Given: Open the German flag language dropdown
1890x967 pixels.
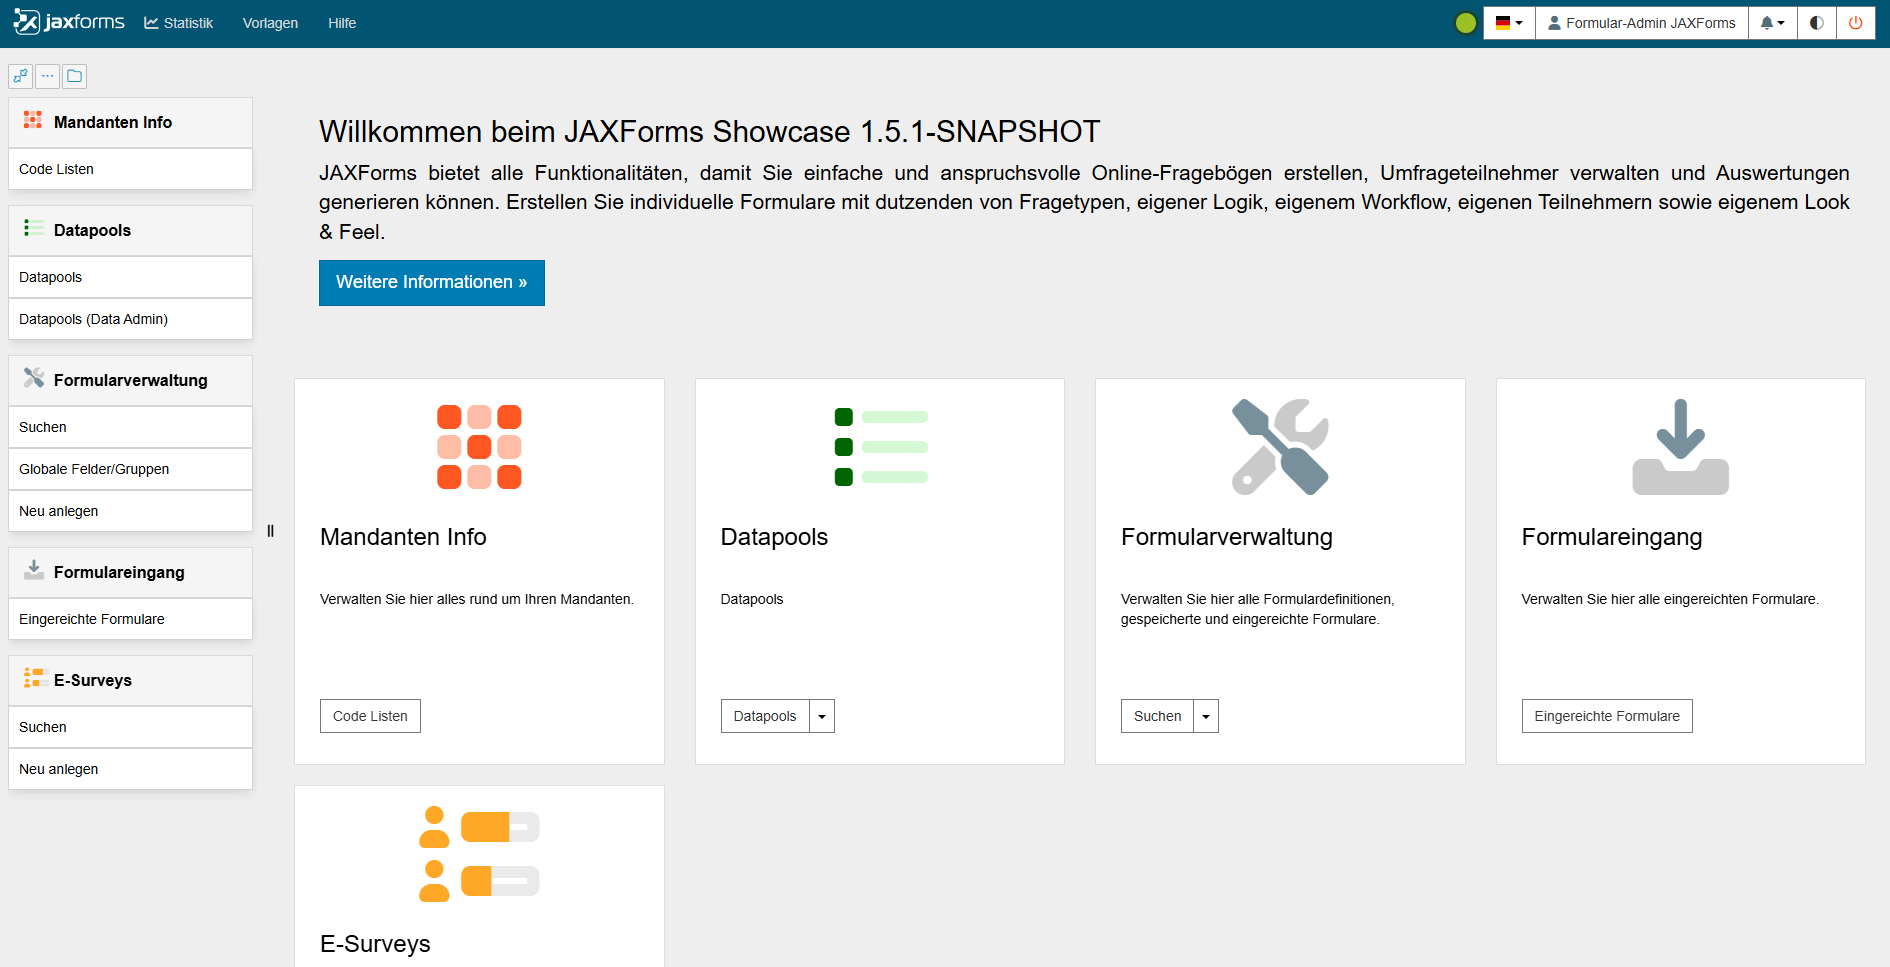Looking at the screenshot, I should 1509,23.
